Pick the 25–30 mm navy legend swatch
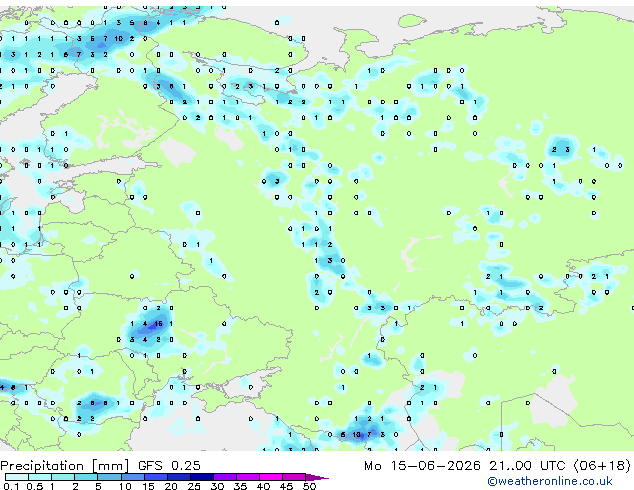634x490 pixels. [x=201, y=477]
